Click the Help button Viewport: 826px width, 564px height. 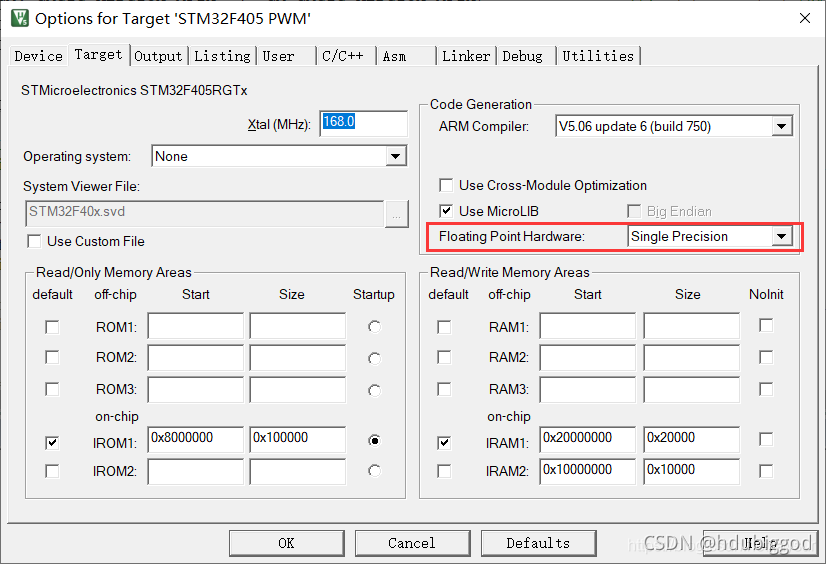coord(760,543)
